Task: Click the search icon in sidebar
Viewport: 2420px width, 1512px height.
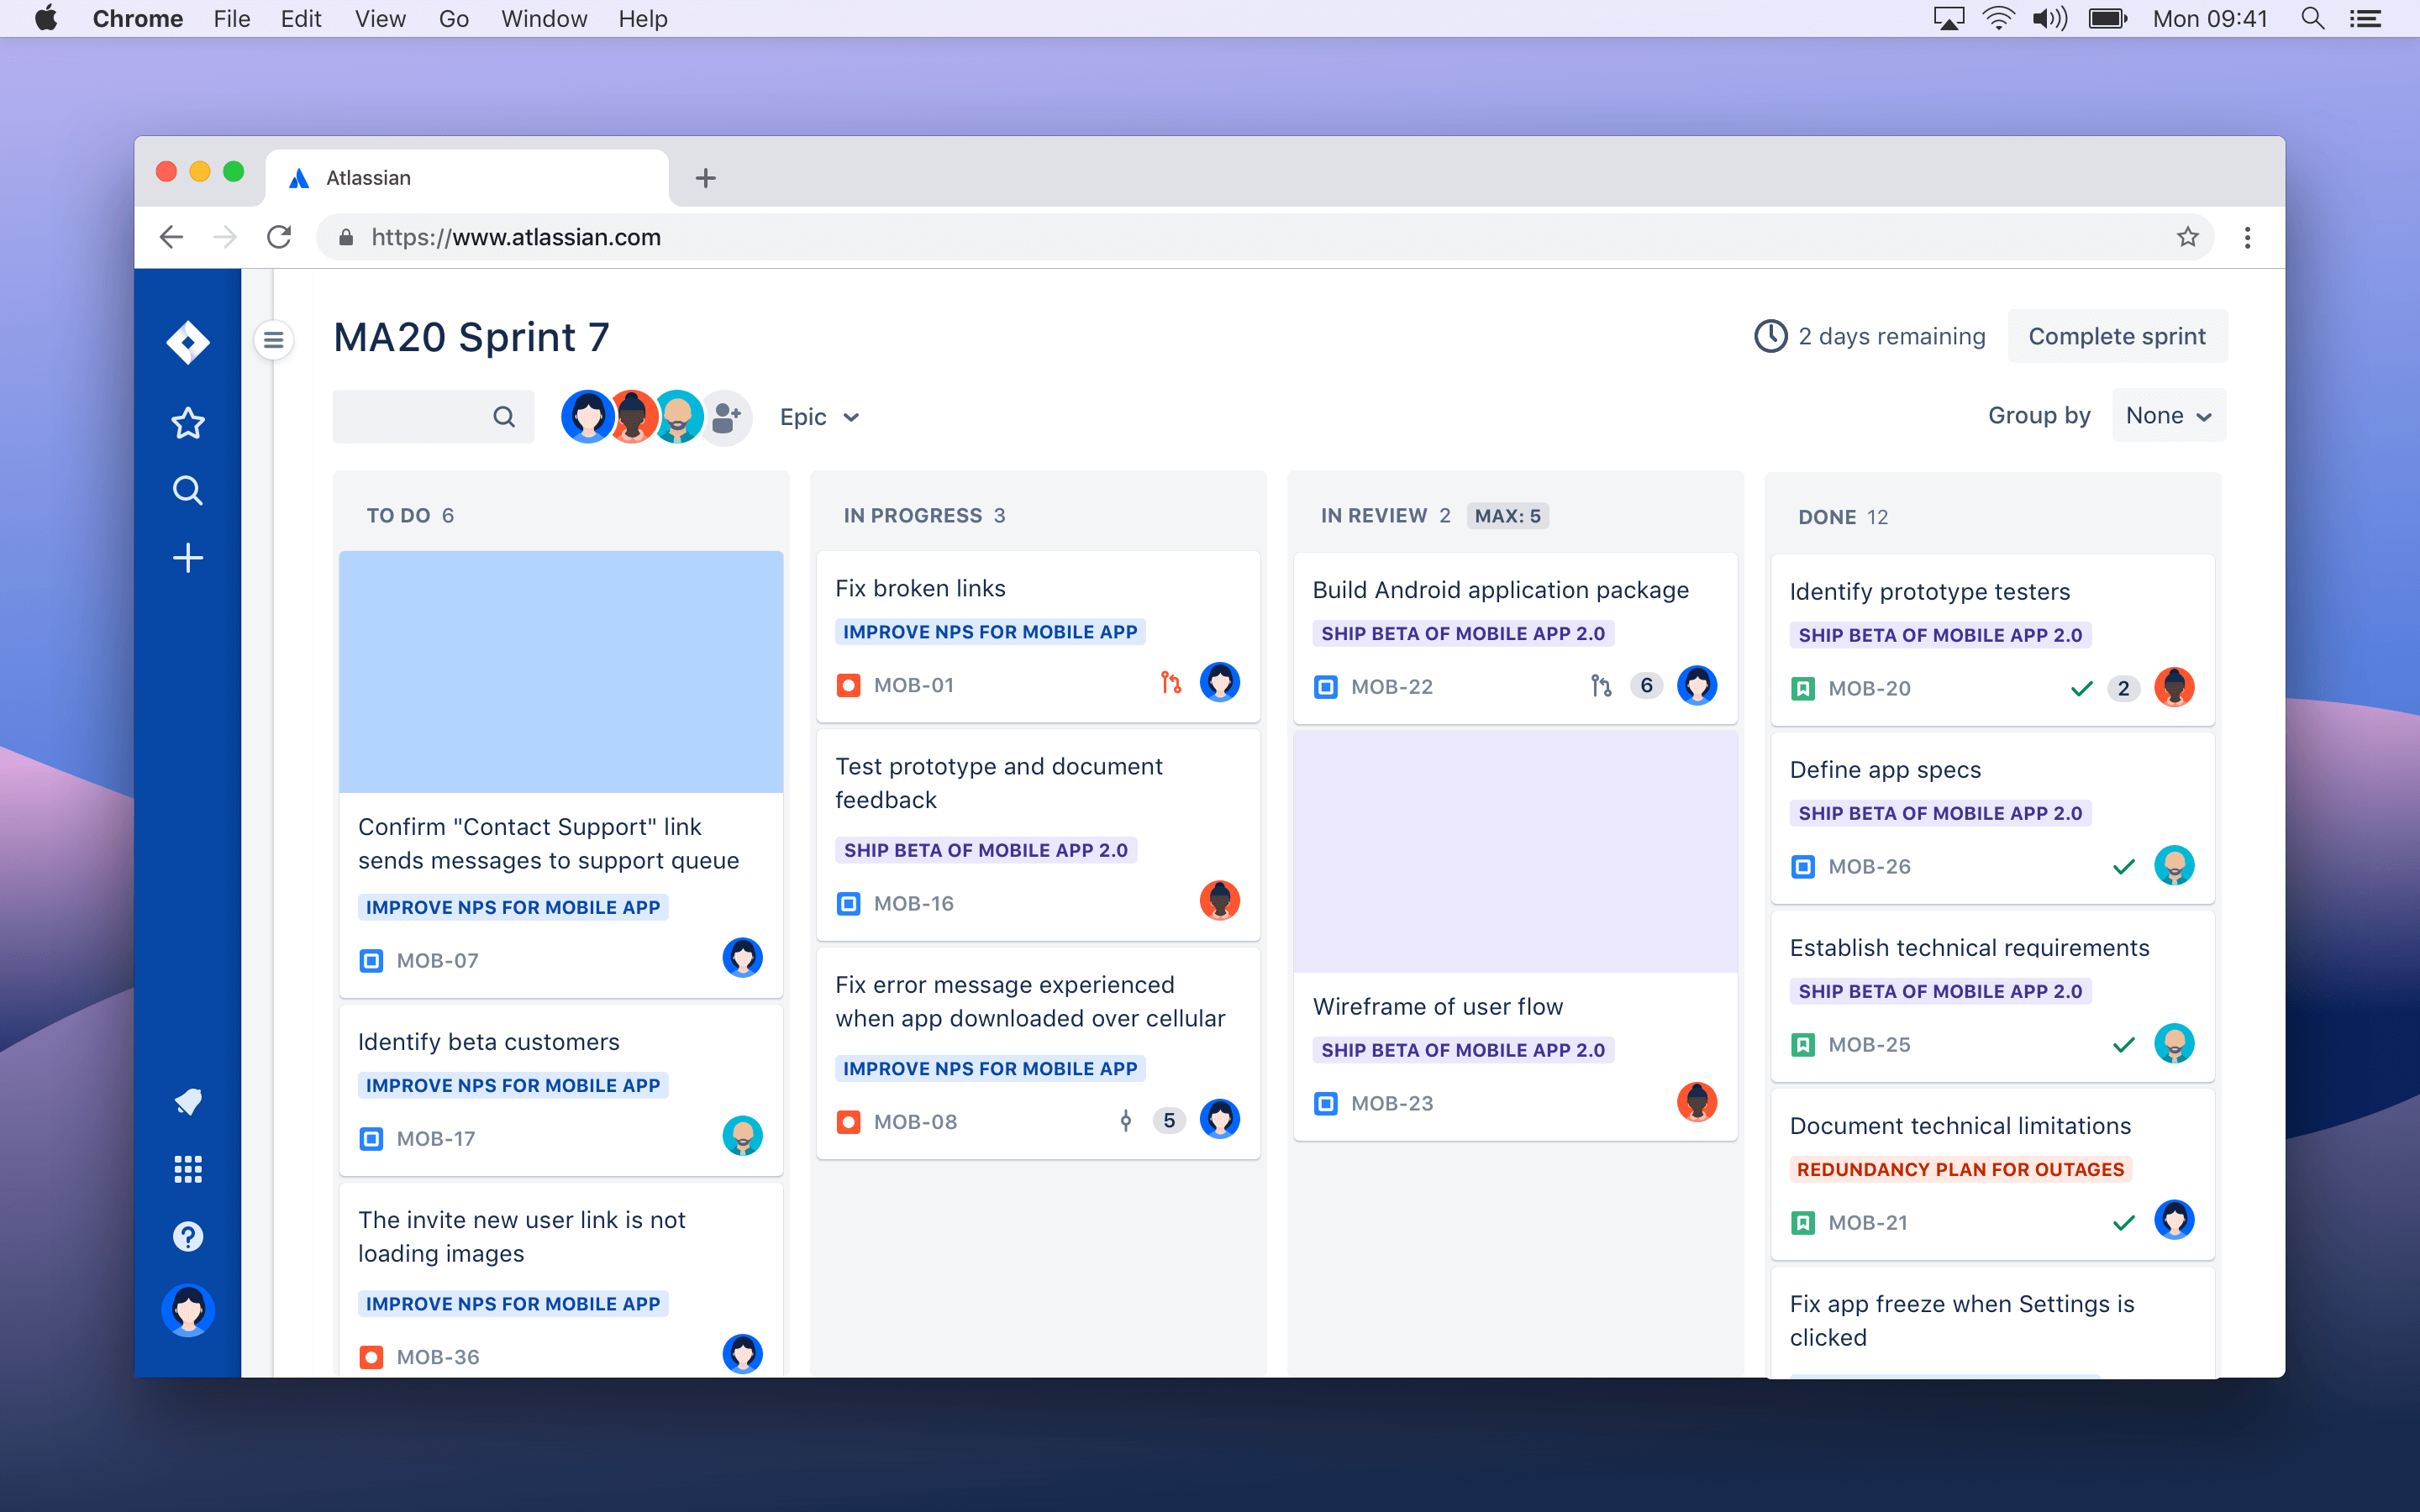Action: tap(188, 491)
